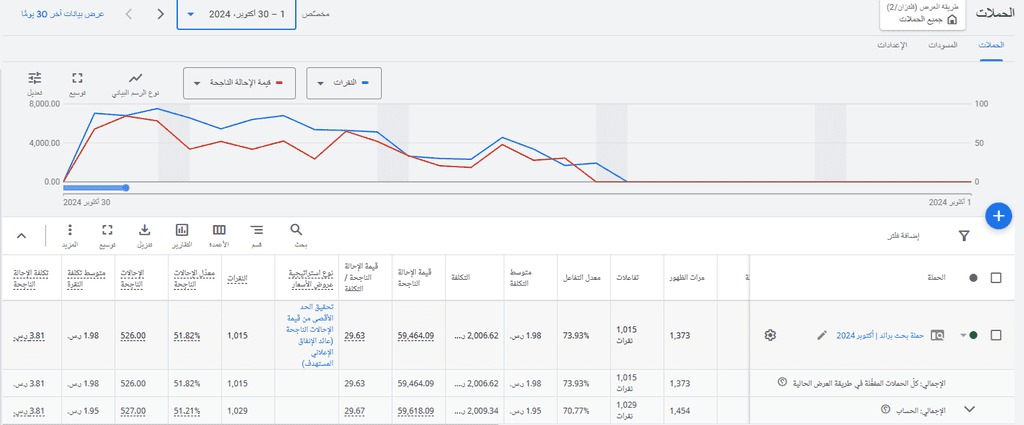Expand table with توسيع toolbar icon
Image resolution: width=1024 pixels, height=425 pixels.
pos(108,230)
